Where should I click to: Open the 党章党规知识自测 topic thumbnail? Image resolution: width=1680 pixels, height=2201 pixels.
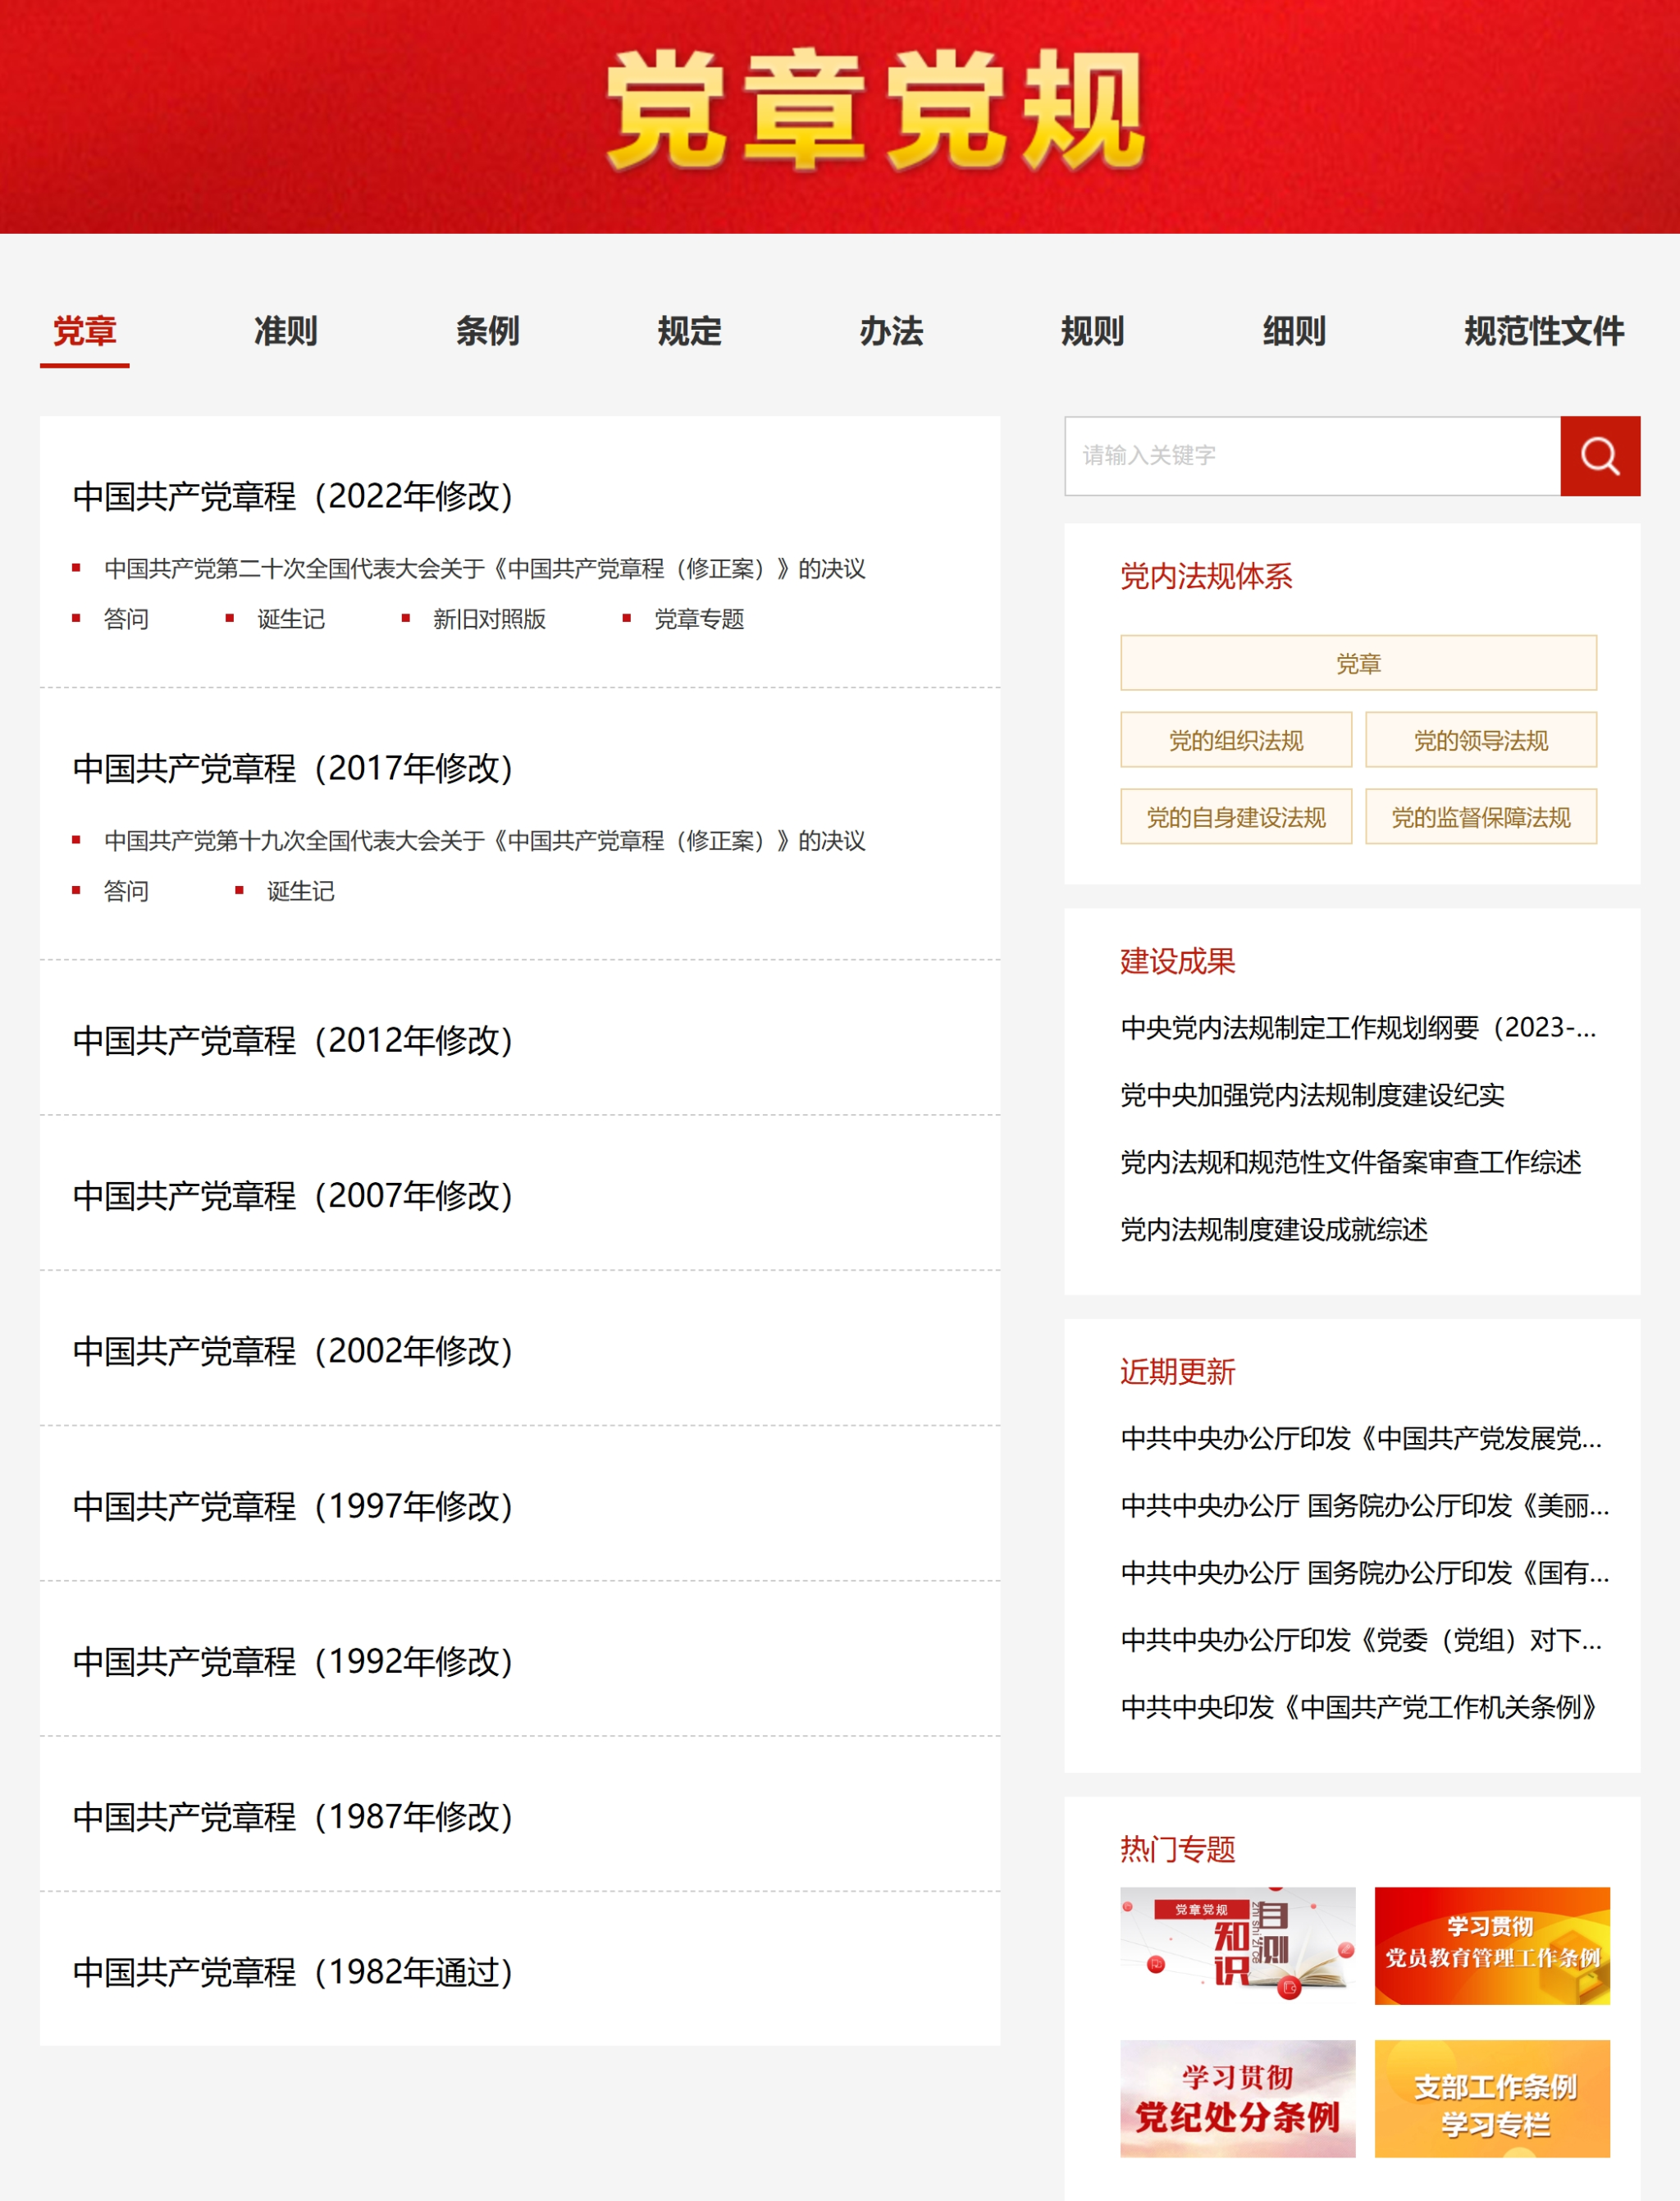point(1238,1946)
